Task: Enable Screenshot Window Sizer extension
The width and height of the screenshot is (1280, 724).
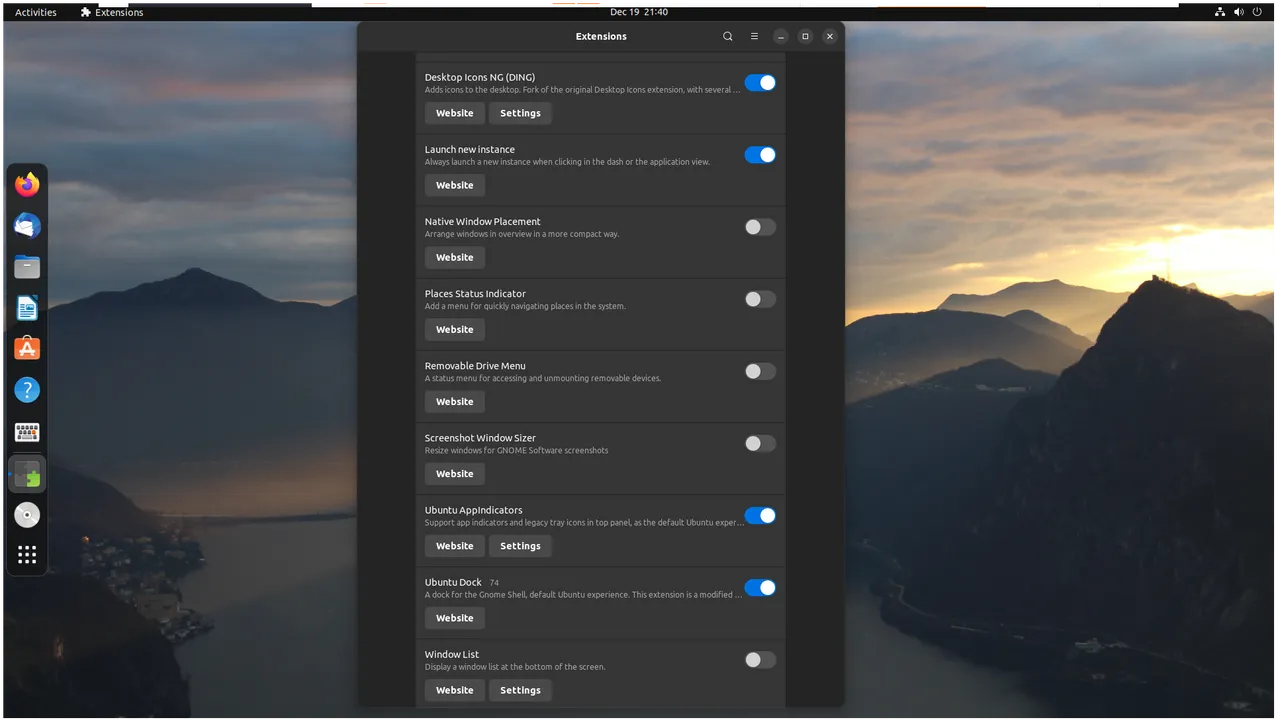Action: pos(760,443)
